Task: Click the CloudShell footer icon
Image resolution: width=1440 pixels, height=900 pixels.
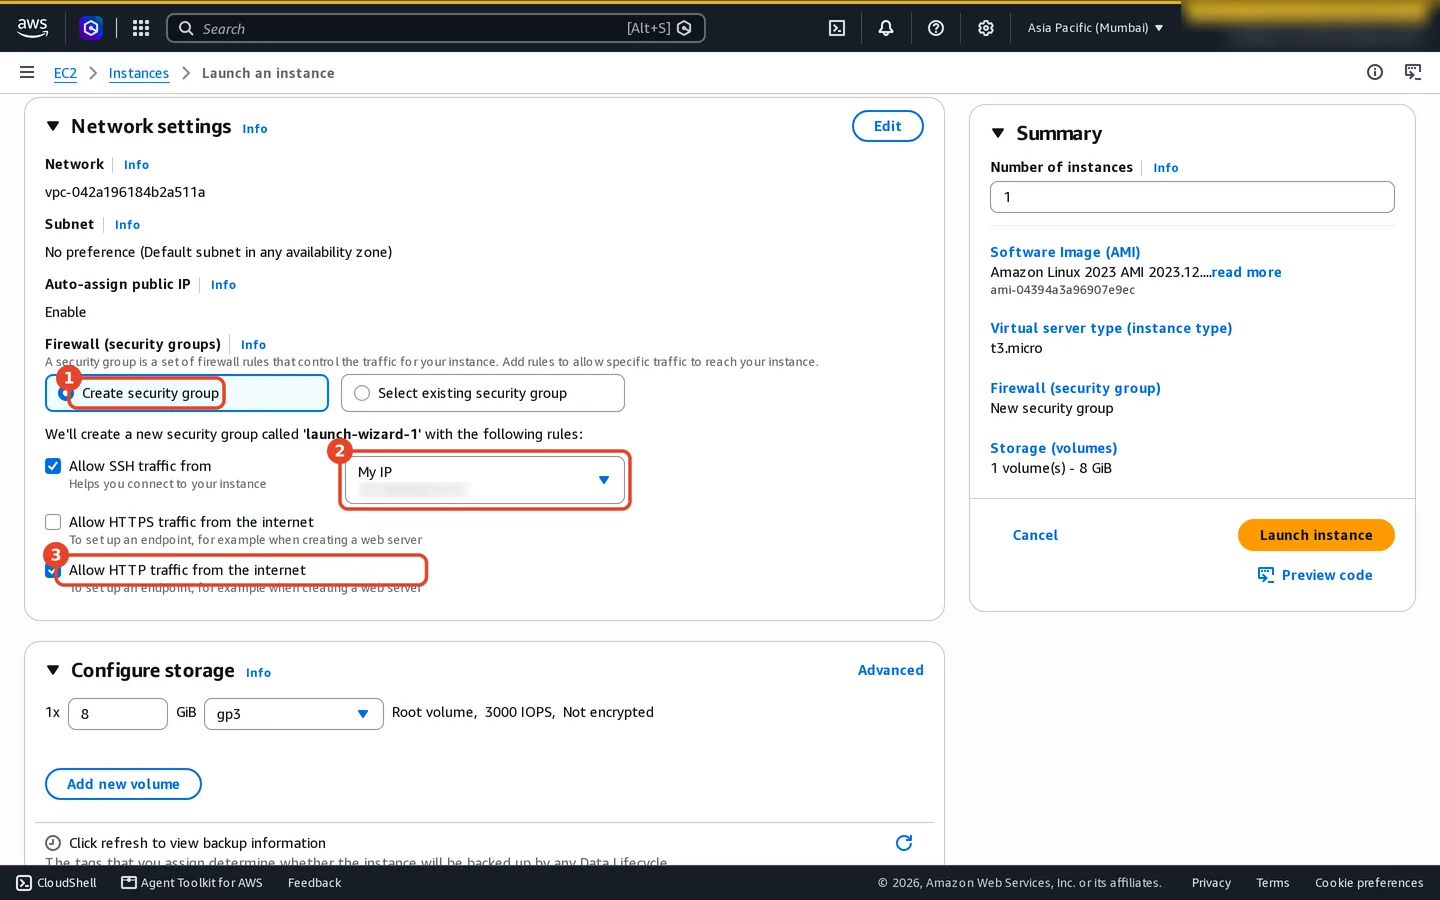Action: pyautogui.click(x=24, y=883)
